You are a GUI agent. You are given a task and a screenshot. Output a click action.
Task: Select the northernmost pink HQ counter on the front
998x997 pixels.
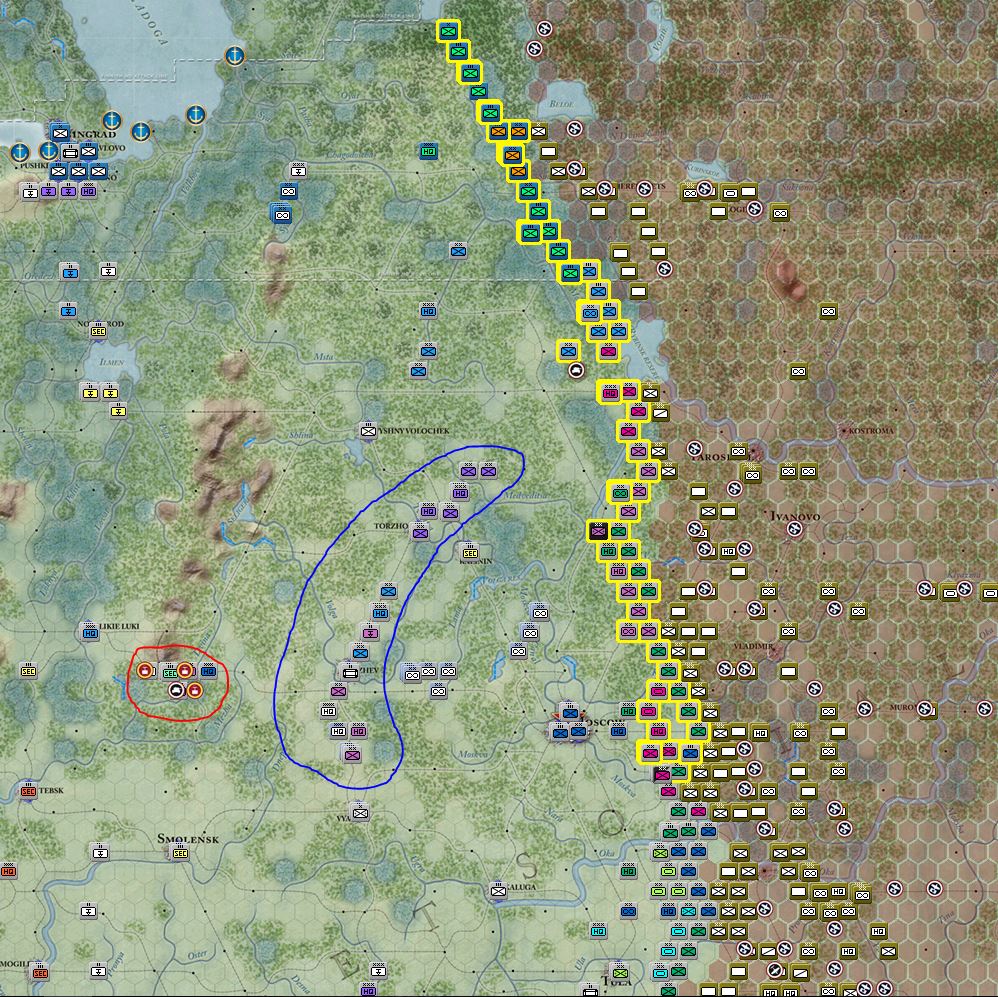[610, 393]
